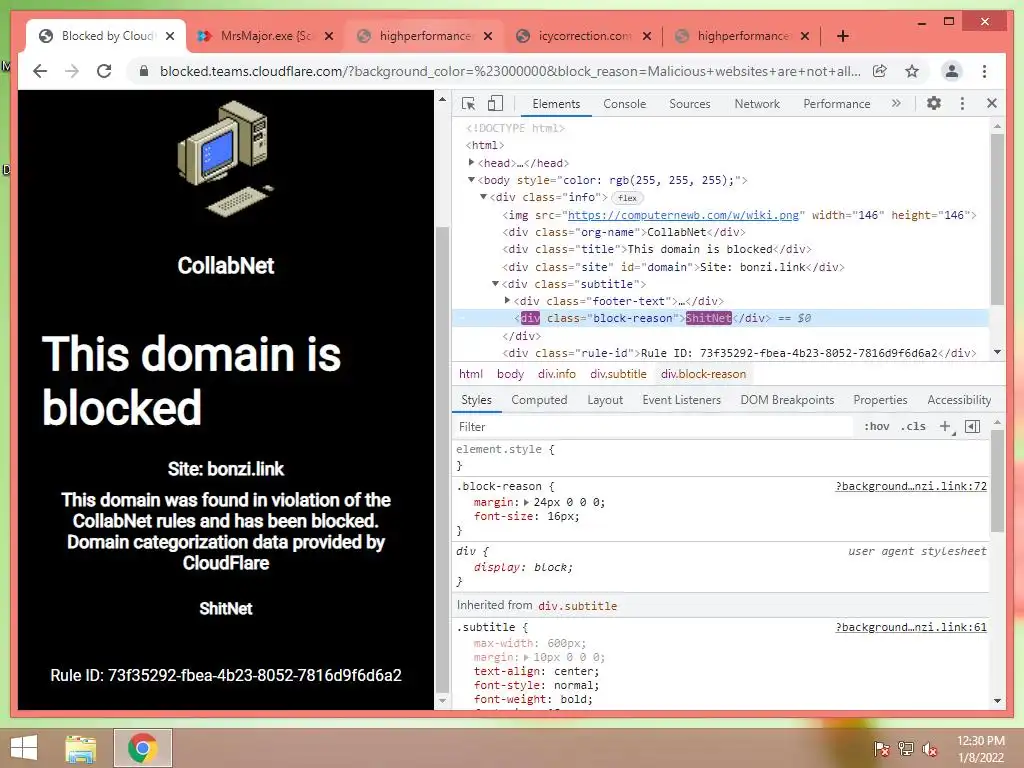Click the lock icon in address bar
Screen dimensions: 1024x768
point(144,71)
